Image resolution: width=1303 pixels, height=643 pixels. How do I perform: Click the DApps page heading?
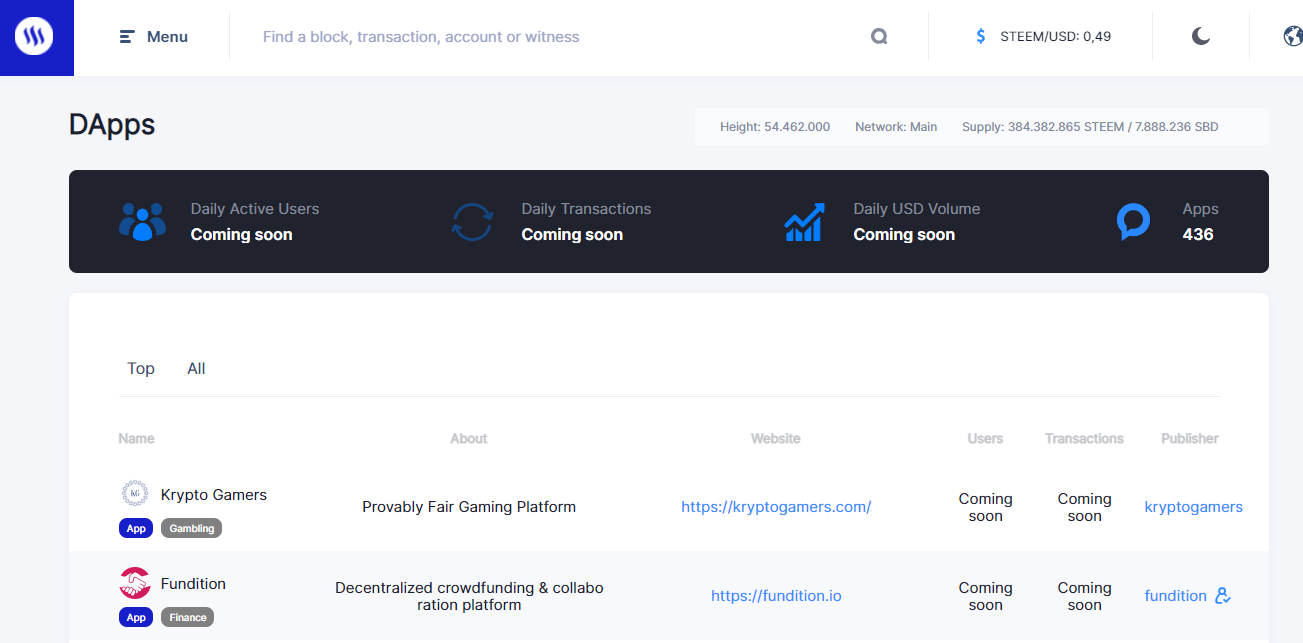(112, 125)
